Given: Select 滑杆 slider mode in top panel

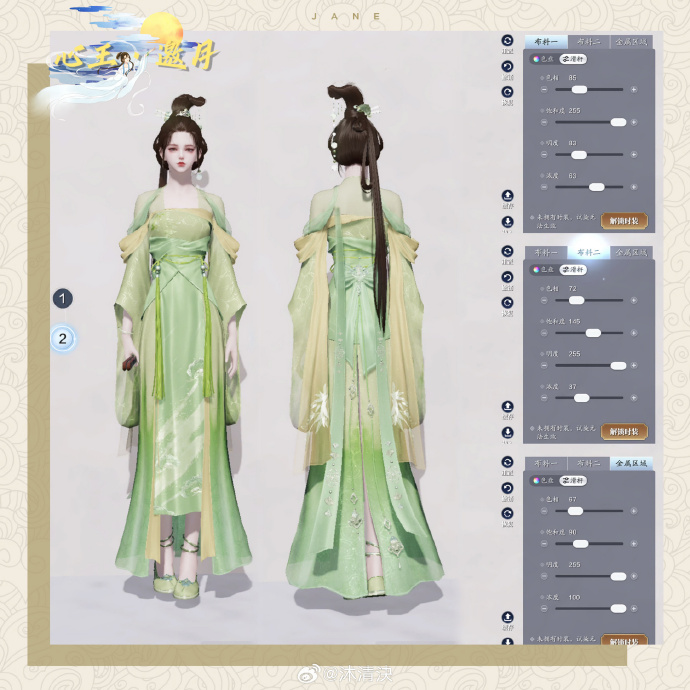Looking at the screenshot, I should (573, 59).
